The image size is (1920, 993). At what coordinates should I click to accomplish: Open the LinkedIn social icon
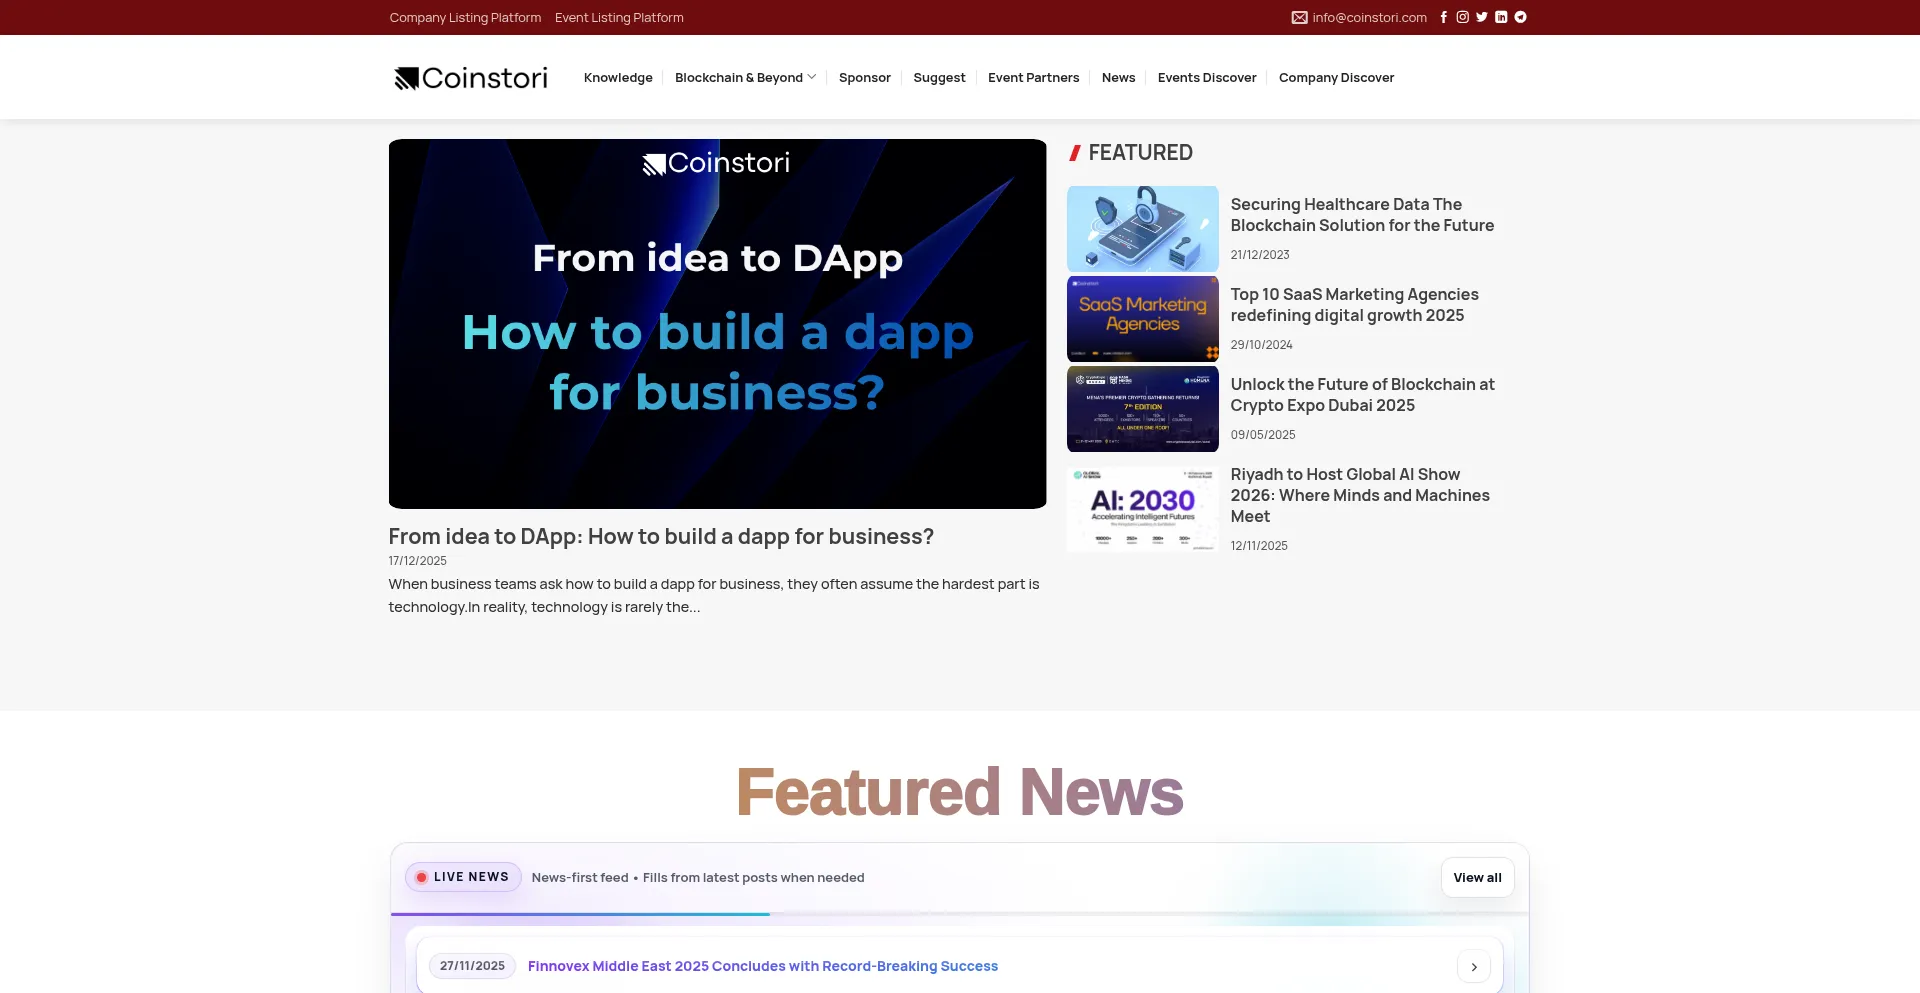tap(1501, 17)
